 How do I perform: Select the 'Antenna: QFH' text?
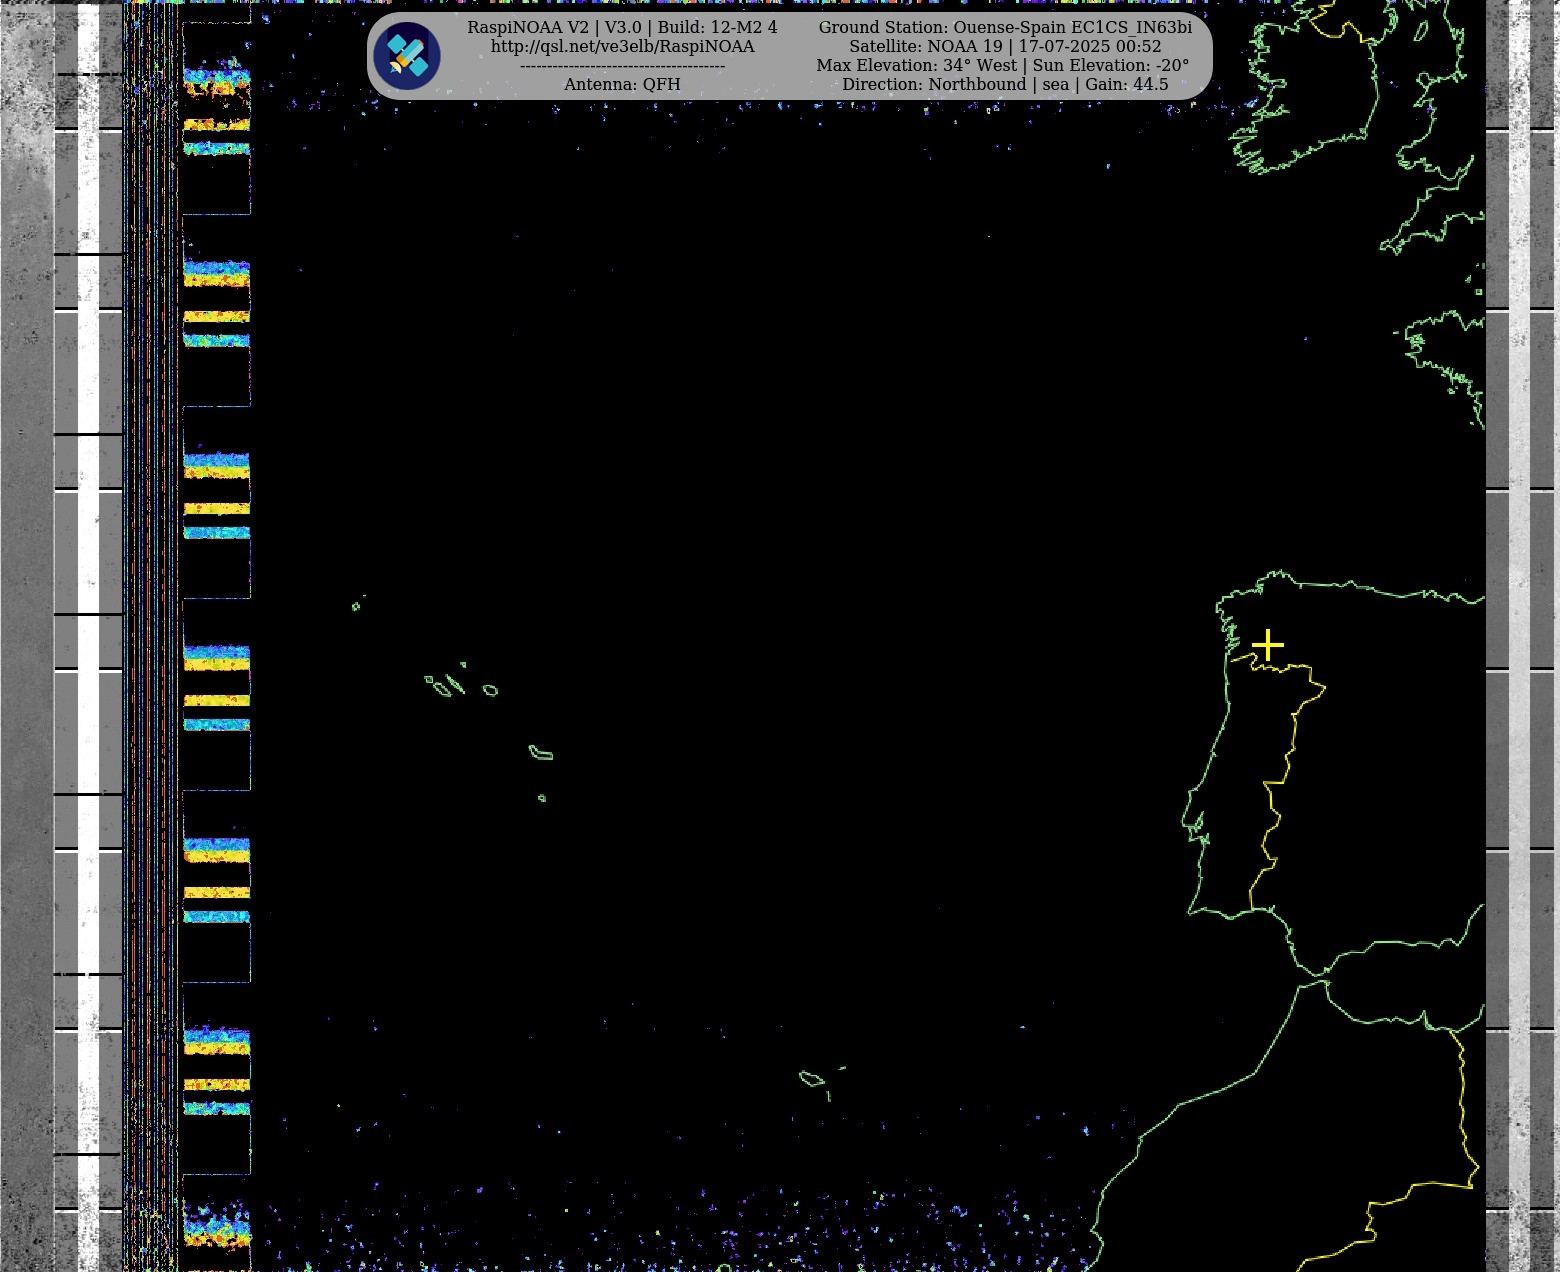click(x=622, y=85)
